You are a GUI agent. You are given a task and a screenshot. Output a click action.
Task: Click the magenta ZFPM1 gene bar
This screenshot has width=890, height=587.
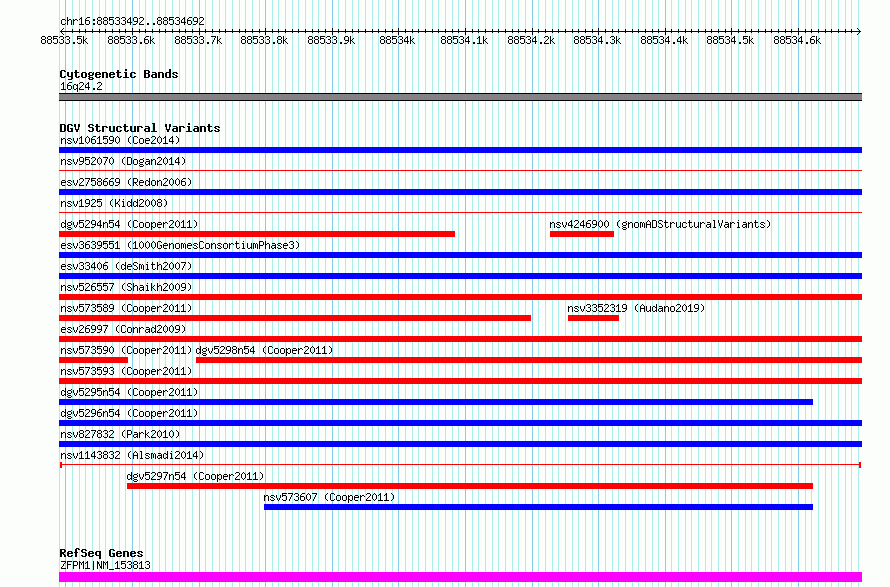click(x=460, y=577)
